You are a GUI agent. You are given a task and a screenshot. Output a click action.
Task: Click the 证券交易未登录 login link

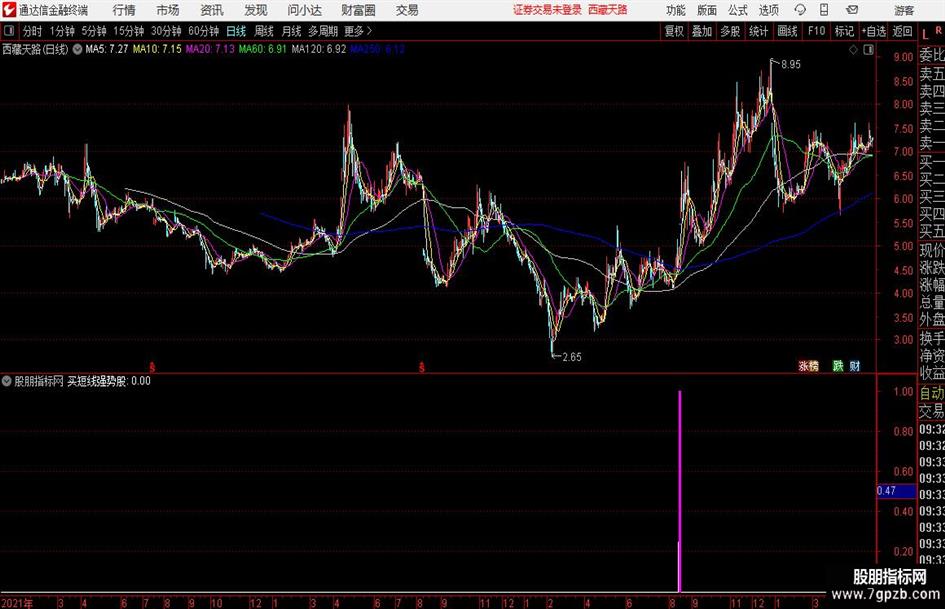click(547, 10)
